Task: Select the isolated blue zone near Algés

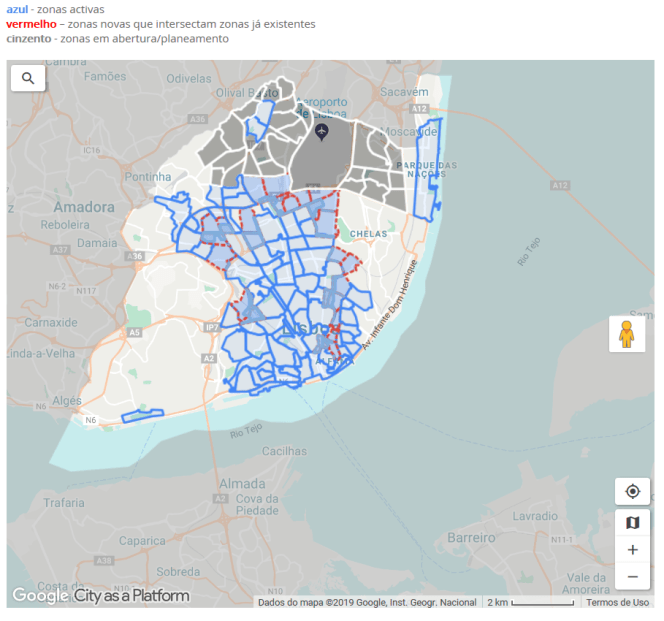Action: 142,416
